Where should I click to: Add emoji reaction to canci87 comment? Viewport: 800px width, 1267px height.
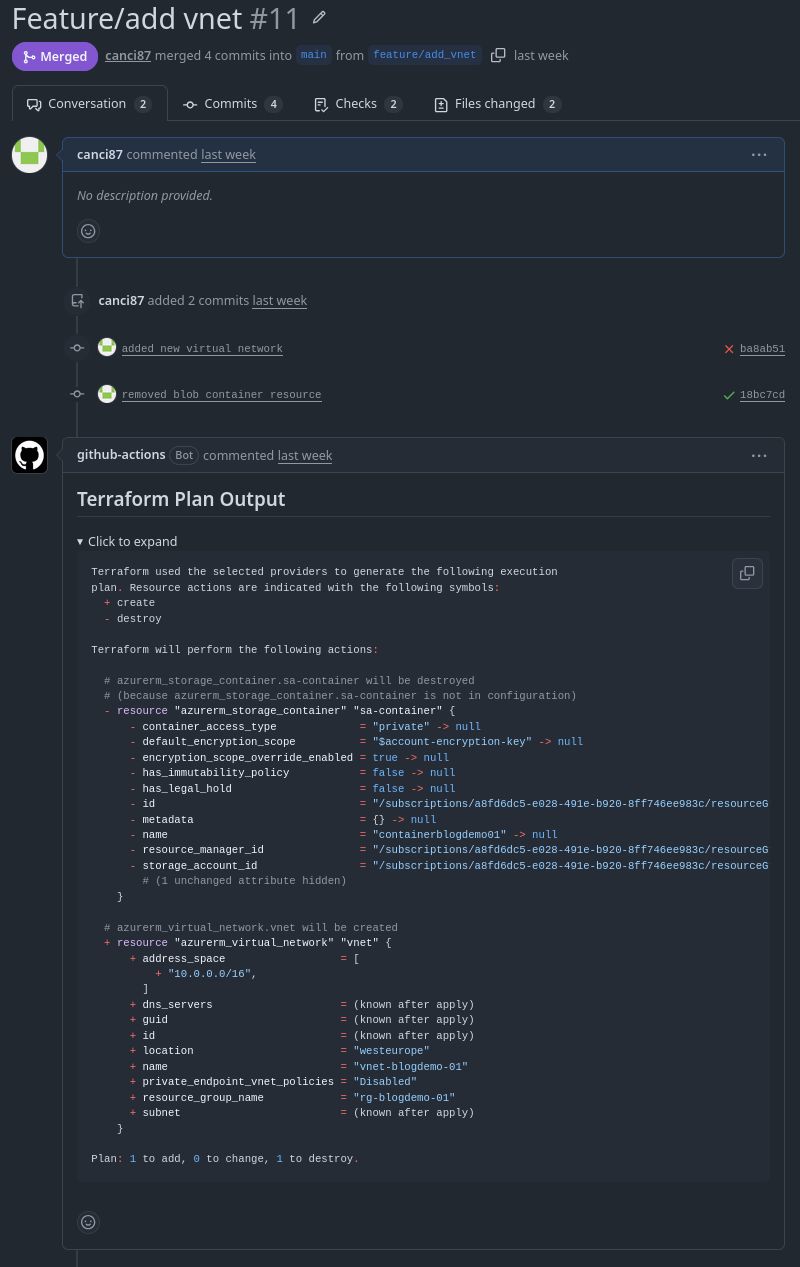pyautogui.click(x=88, y=231)
